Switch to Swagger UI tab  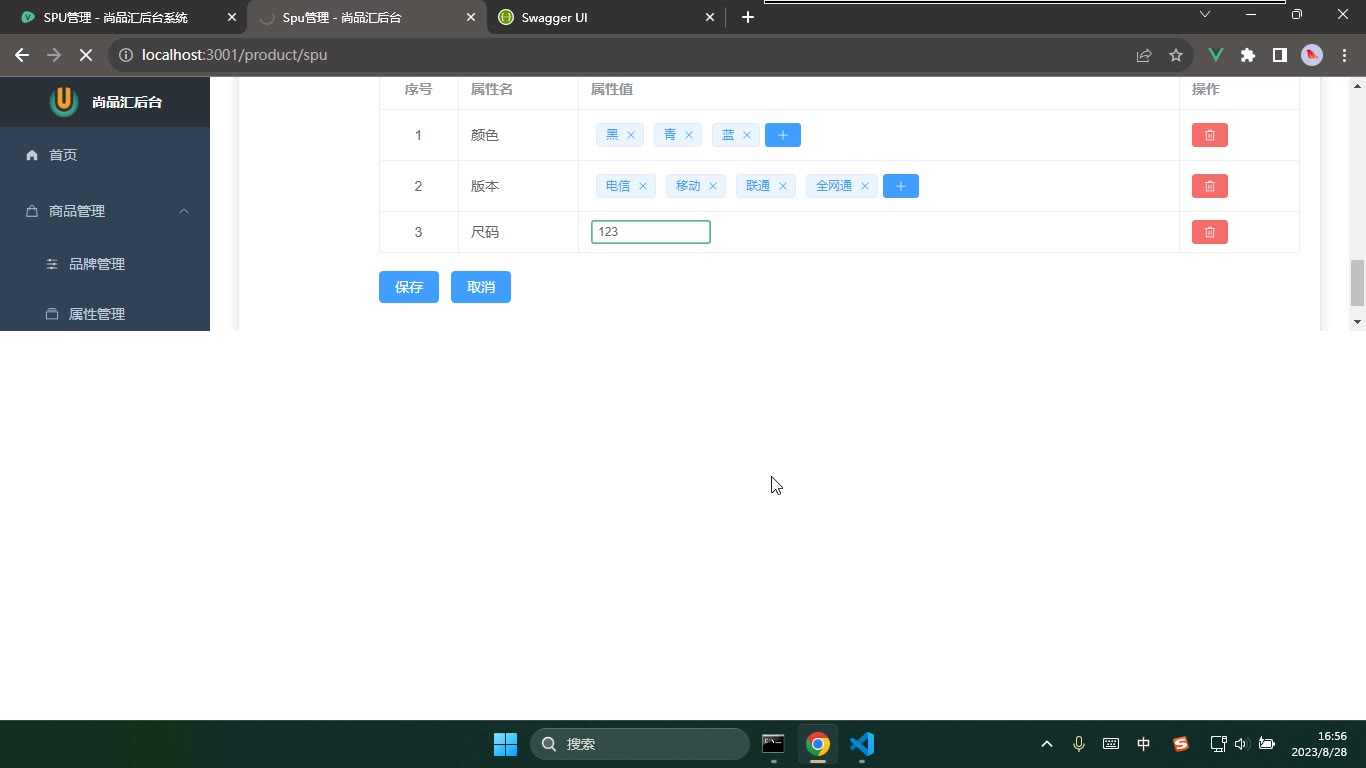coord(607,18)
